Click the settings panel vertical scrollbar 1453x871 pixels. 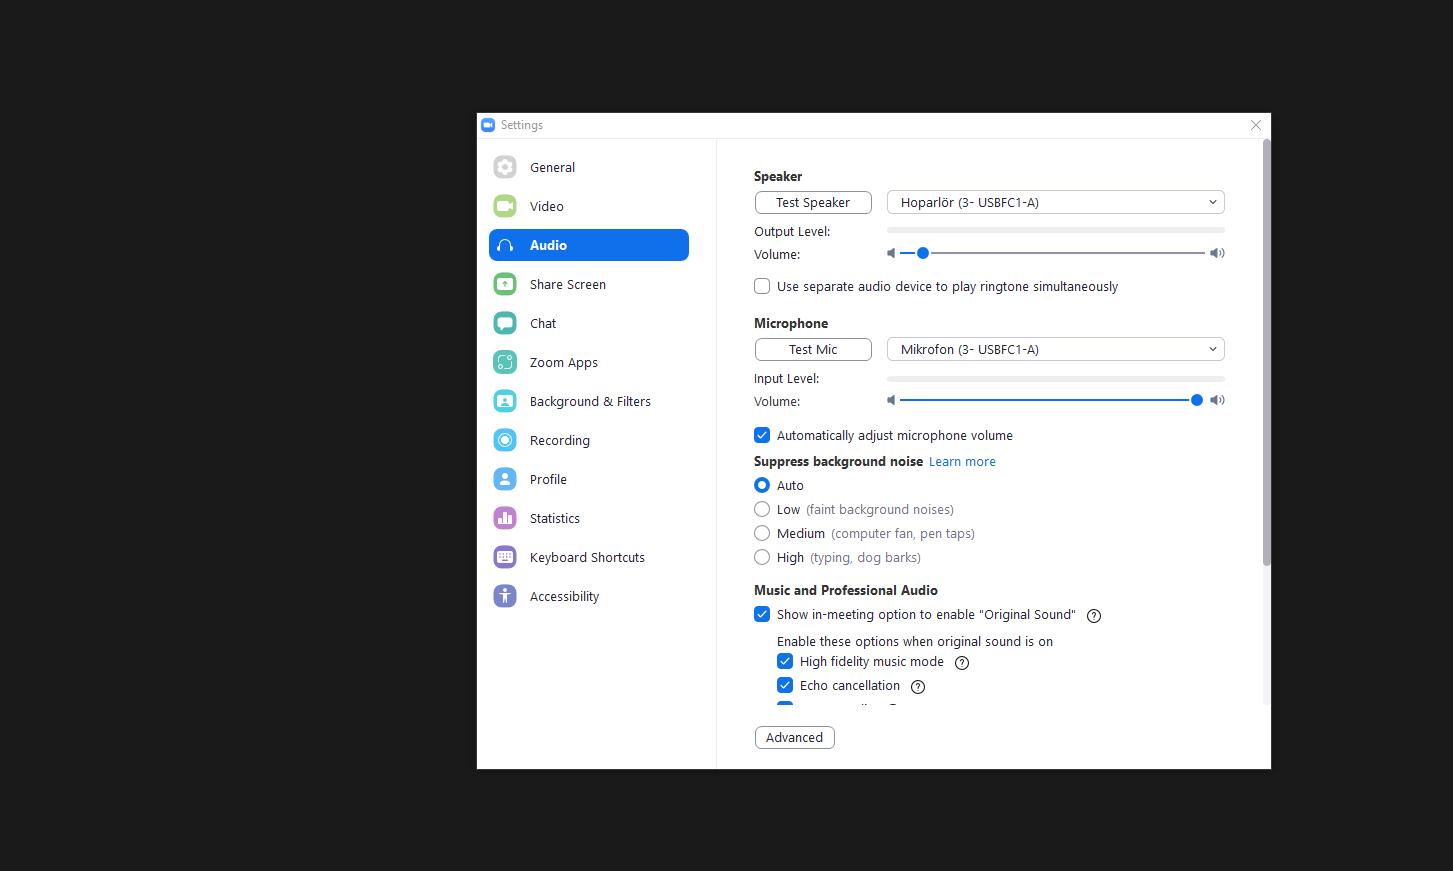point(1266,353)
